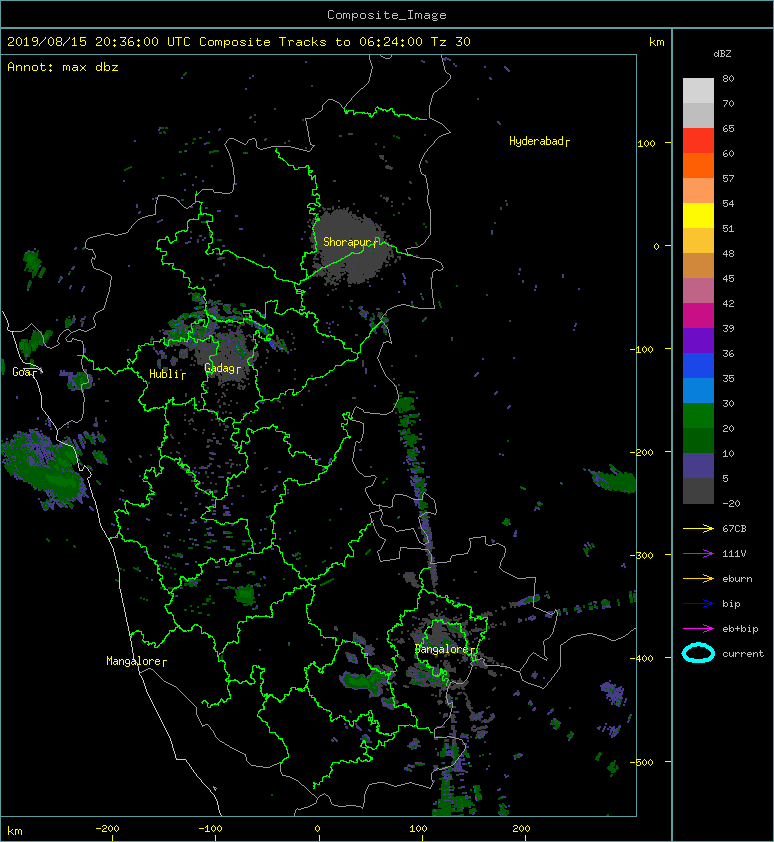Click the 2019/08/15 20:36:00 UTC timestamp
Image resolution: width=774 pixels, height=842 pixels.
[x=99, y=42]
